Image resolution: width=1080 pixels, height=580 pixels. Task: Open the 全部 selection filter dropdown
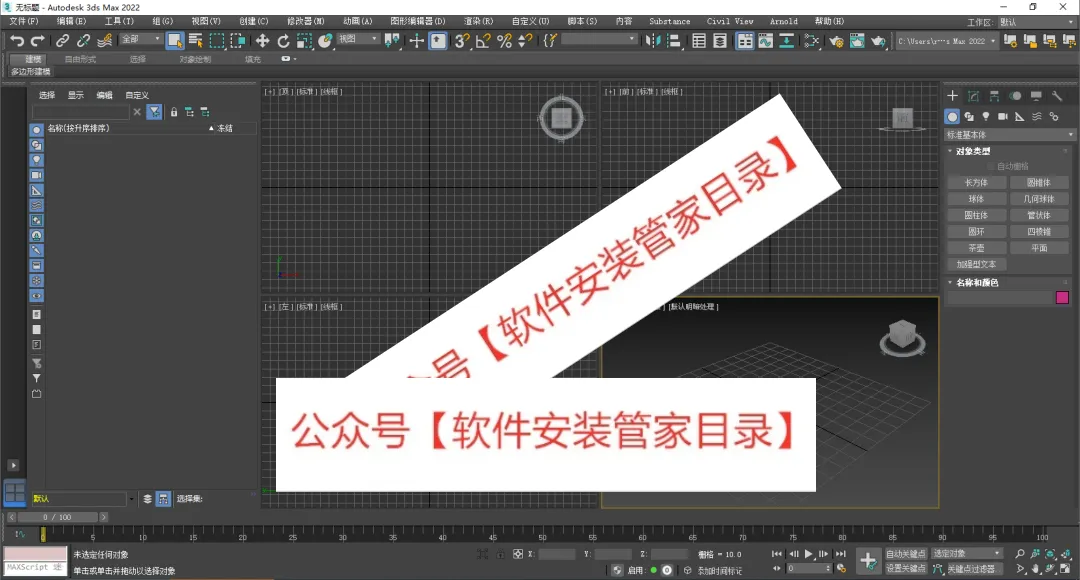(x=141, y=39)
